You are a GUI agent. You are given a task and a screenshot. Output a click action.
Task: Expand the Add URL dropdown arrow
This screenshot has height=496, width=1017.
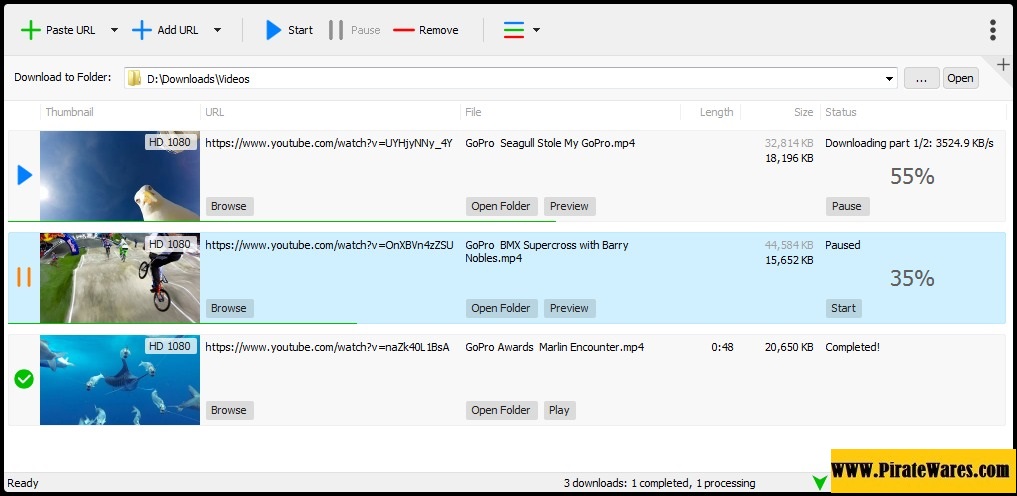coord(217,30)
